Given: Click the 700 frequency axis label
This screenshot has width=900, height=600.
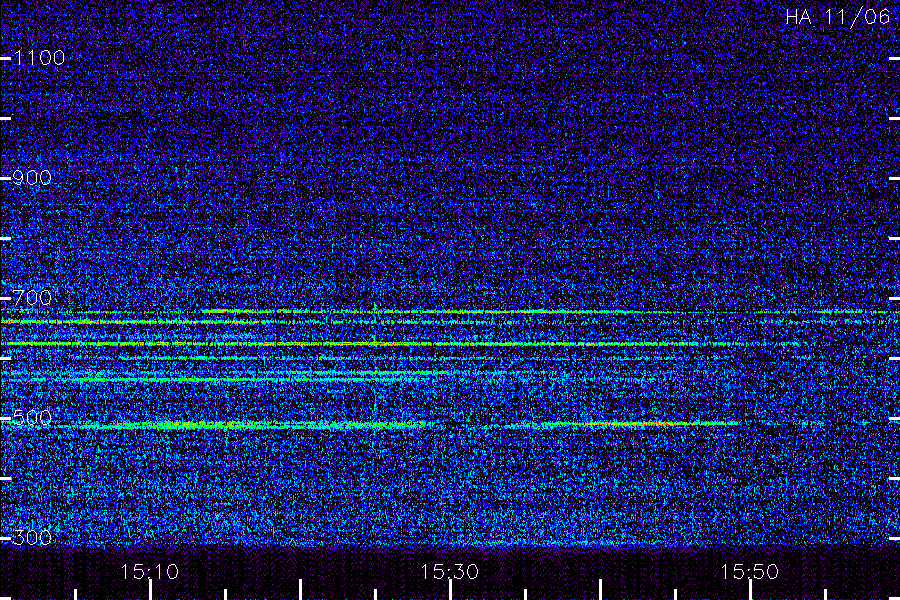Looking at the screenshot, I should [32, 297].
